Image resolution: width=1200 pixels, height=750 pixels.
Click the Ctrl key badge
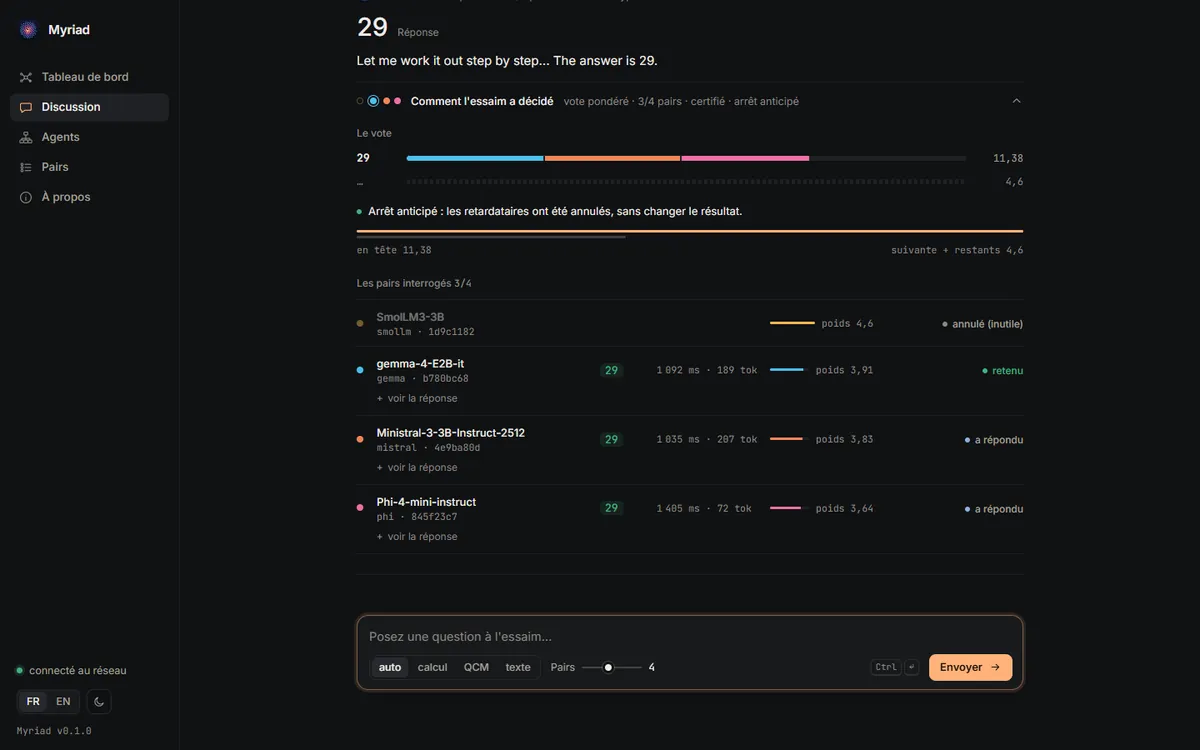(x=886, y=667)
